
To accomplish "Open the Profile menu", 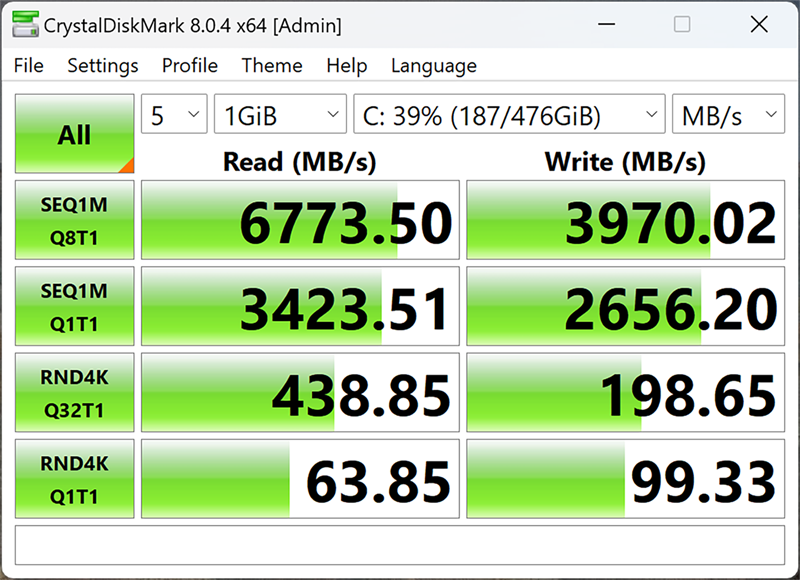I will pyautogui.click(x=190, y=66).
